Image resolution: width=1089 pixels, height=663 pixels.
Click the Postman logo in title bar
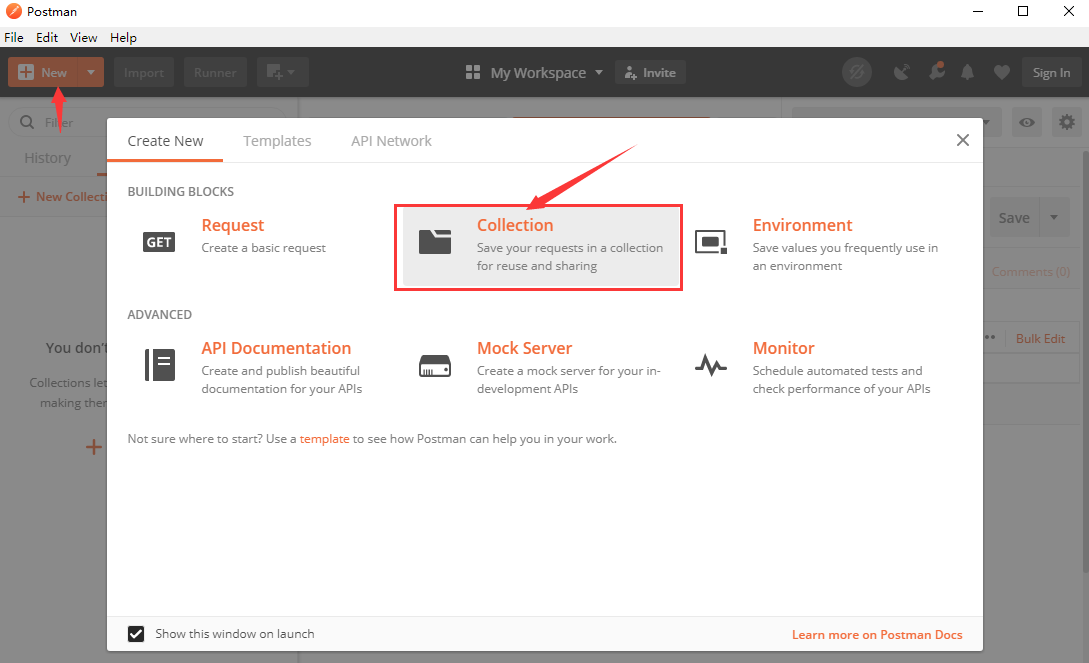click(13, 11)
